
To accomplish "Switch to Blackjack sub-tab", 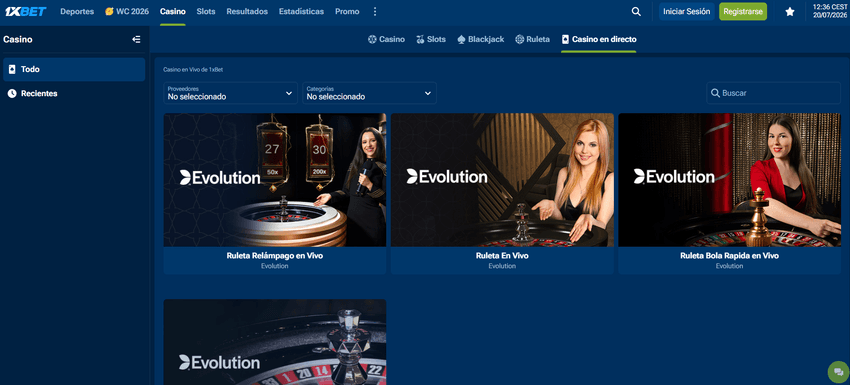I will [x=481, y=40].
